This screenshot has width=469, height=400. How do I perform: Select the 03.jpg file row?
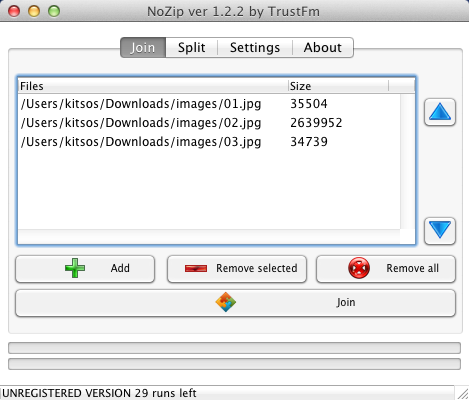pos(209,142)
